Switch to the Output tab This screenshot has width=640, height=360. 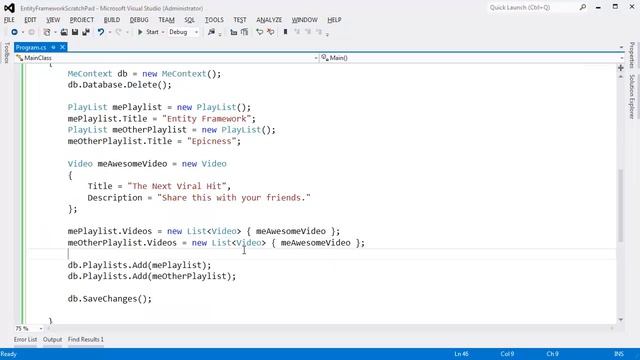[52, 340]
